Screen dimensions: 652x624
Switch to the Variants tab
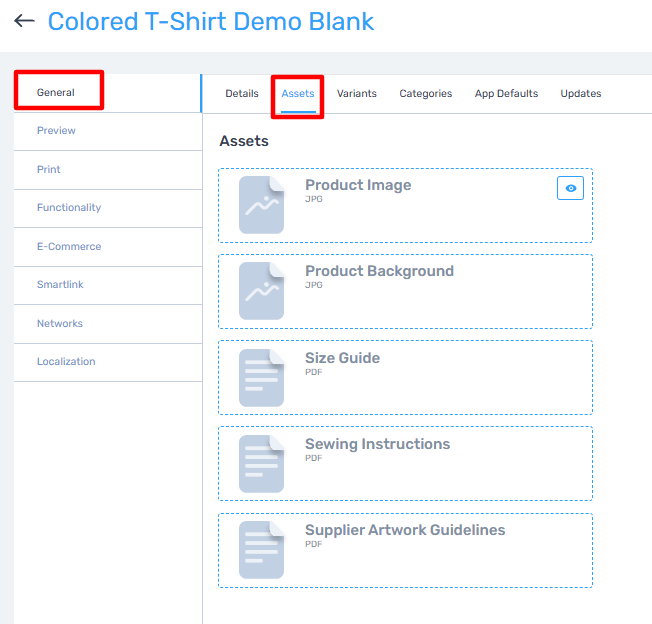pos(357,94)
